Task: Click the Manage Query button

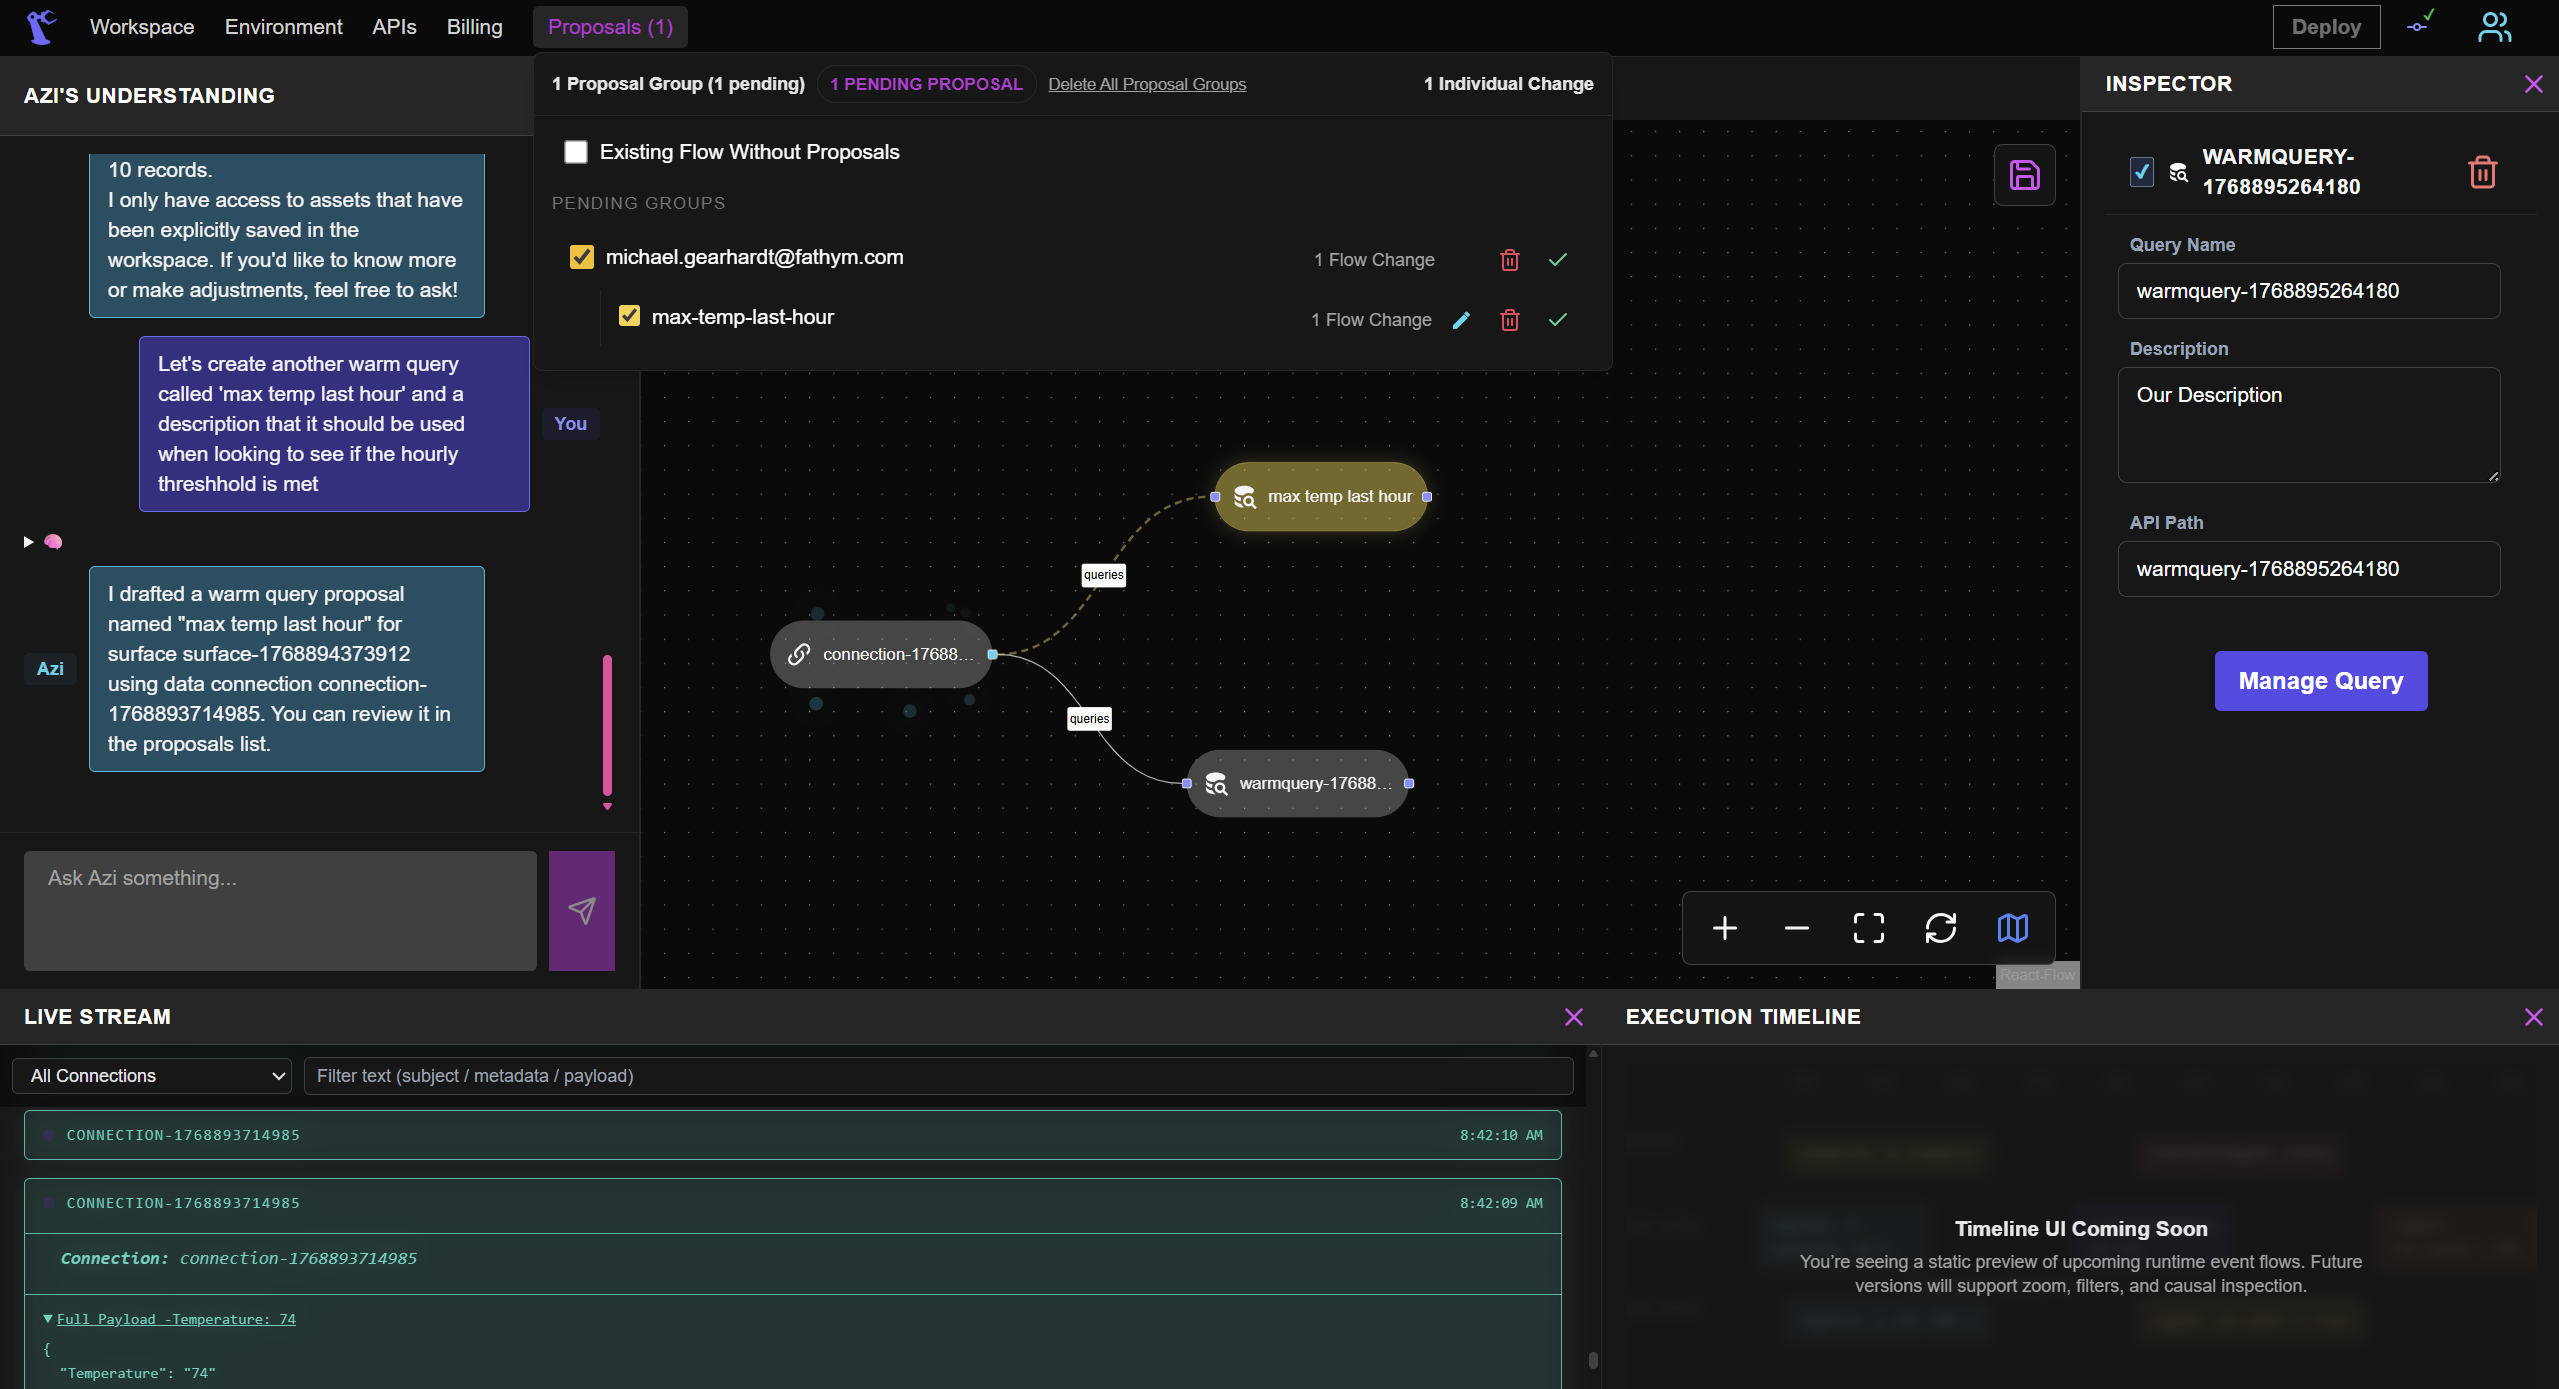Action: point(2320,681)
